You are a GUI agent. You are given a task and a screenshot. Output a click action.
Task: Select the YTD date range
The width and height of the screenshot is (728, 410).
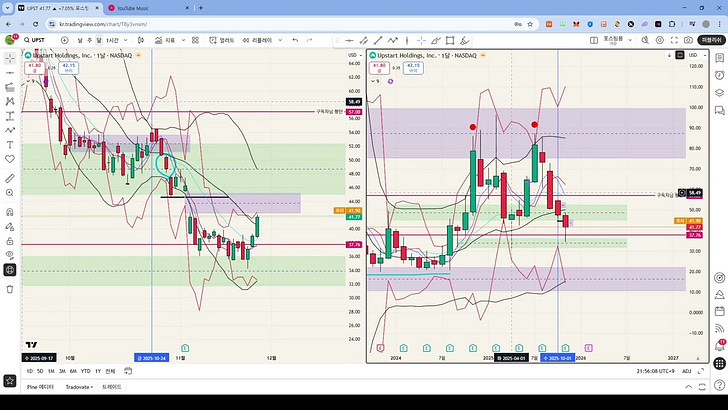click(85, 371)
